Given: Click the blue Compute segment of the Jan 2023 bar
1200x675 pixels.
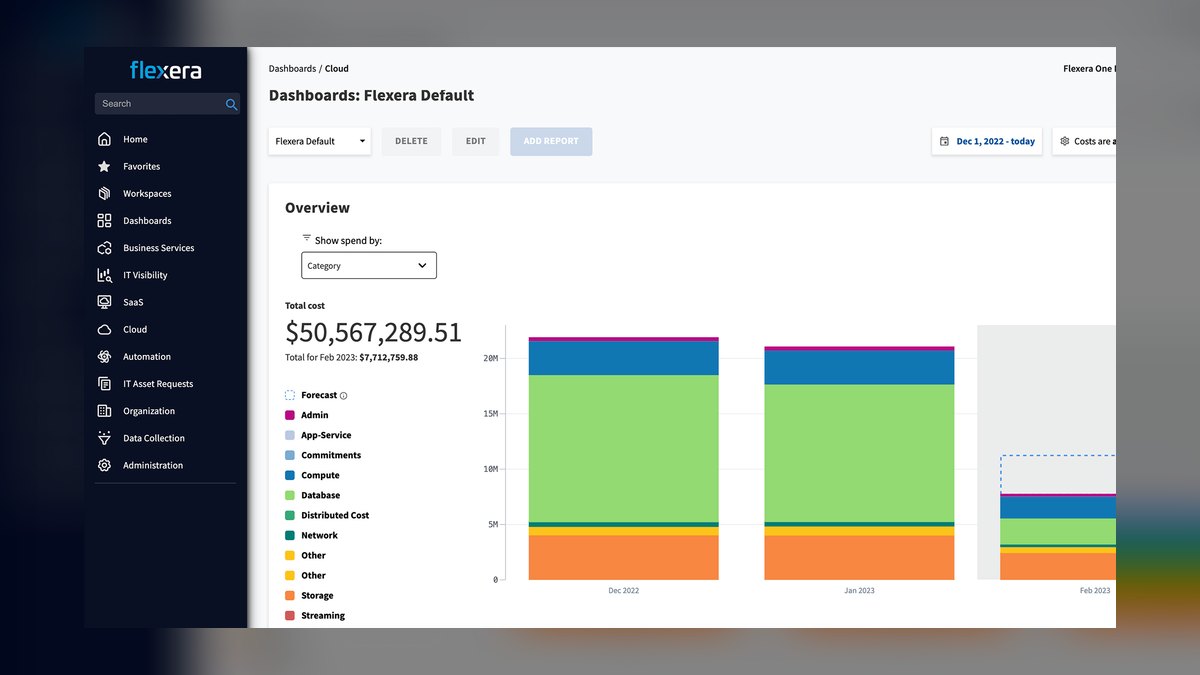Looking at the screenshot, I should pyautogui.click(x=859, y=368).
